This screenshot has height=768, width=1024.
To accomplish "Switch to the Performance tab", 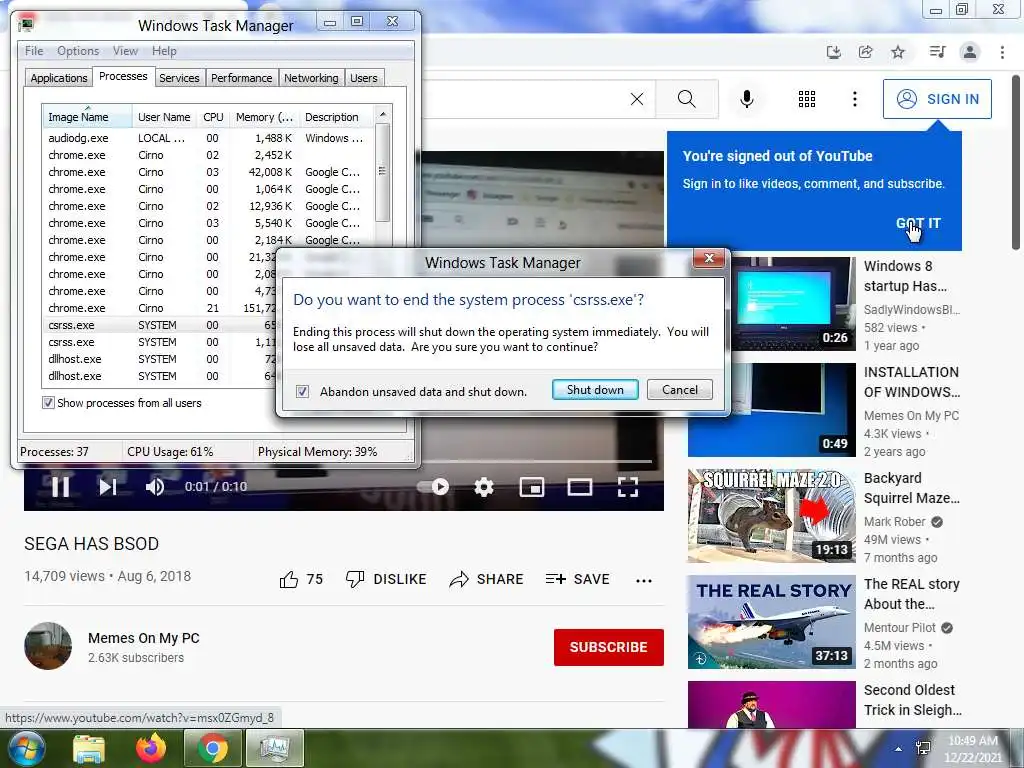I will point(242,78).
